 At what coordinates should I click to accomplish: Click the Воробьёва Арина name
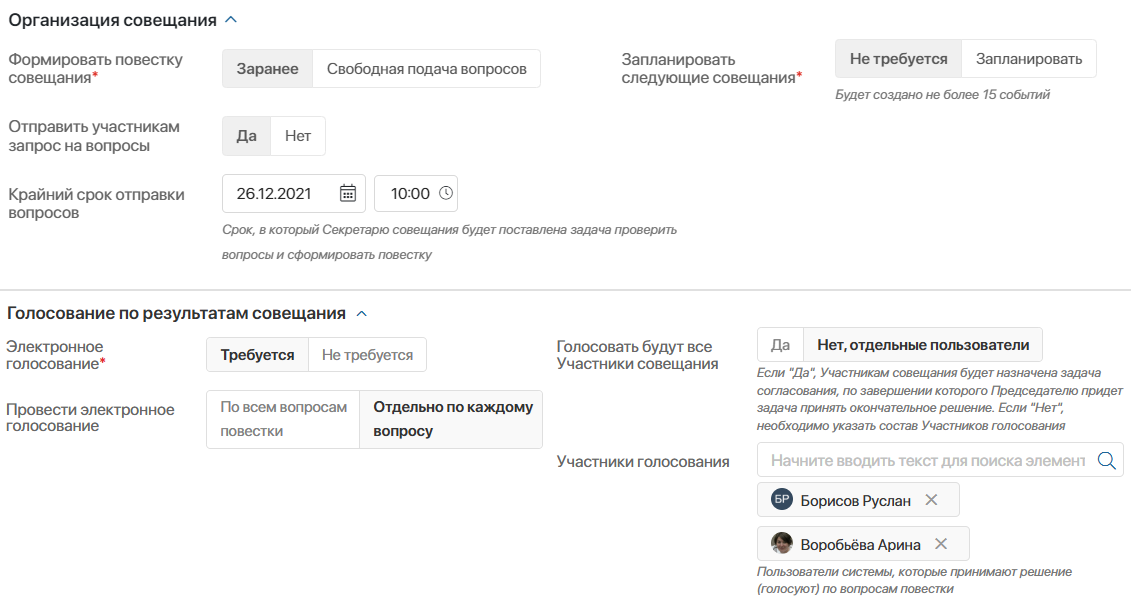(861, 544)
